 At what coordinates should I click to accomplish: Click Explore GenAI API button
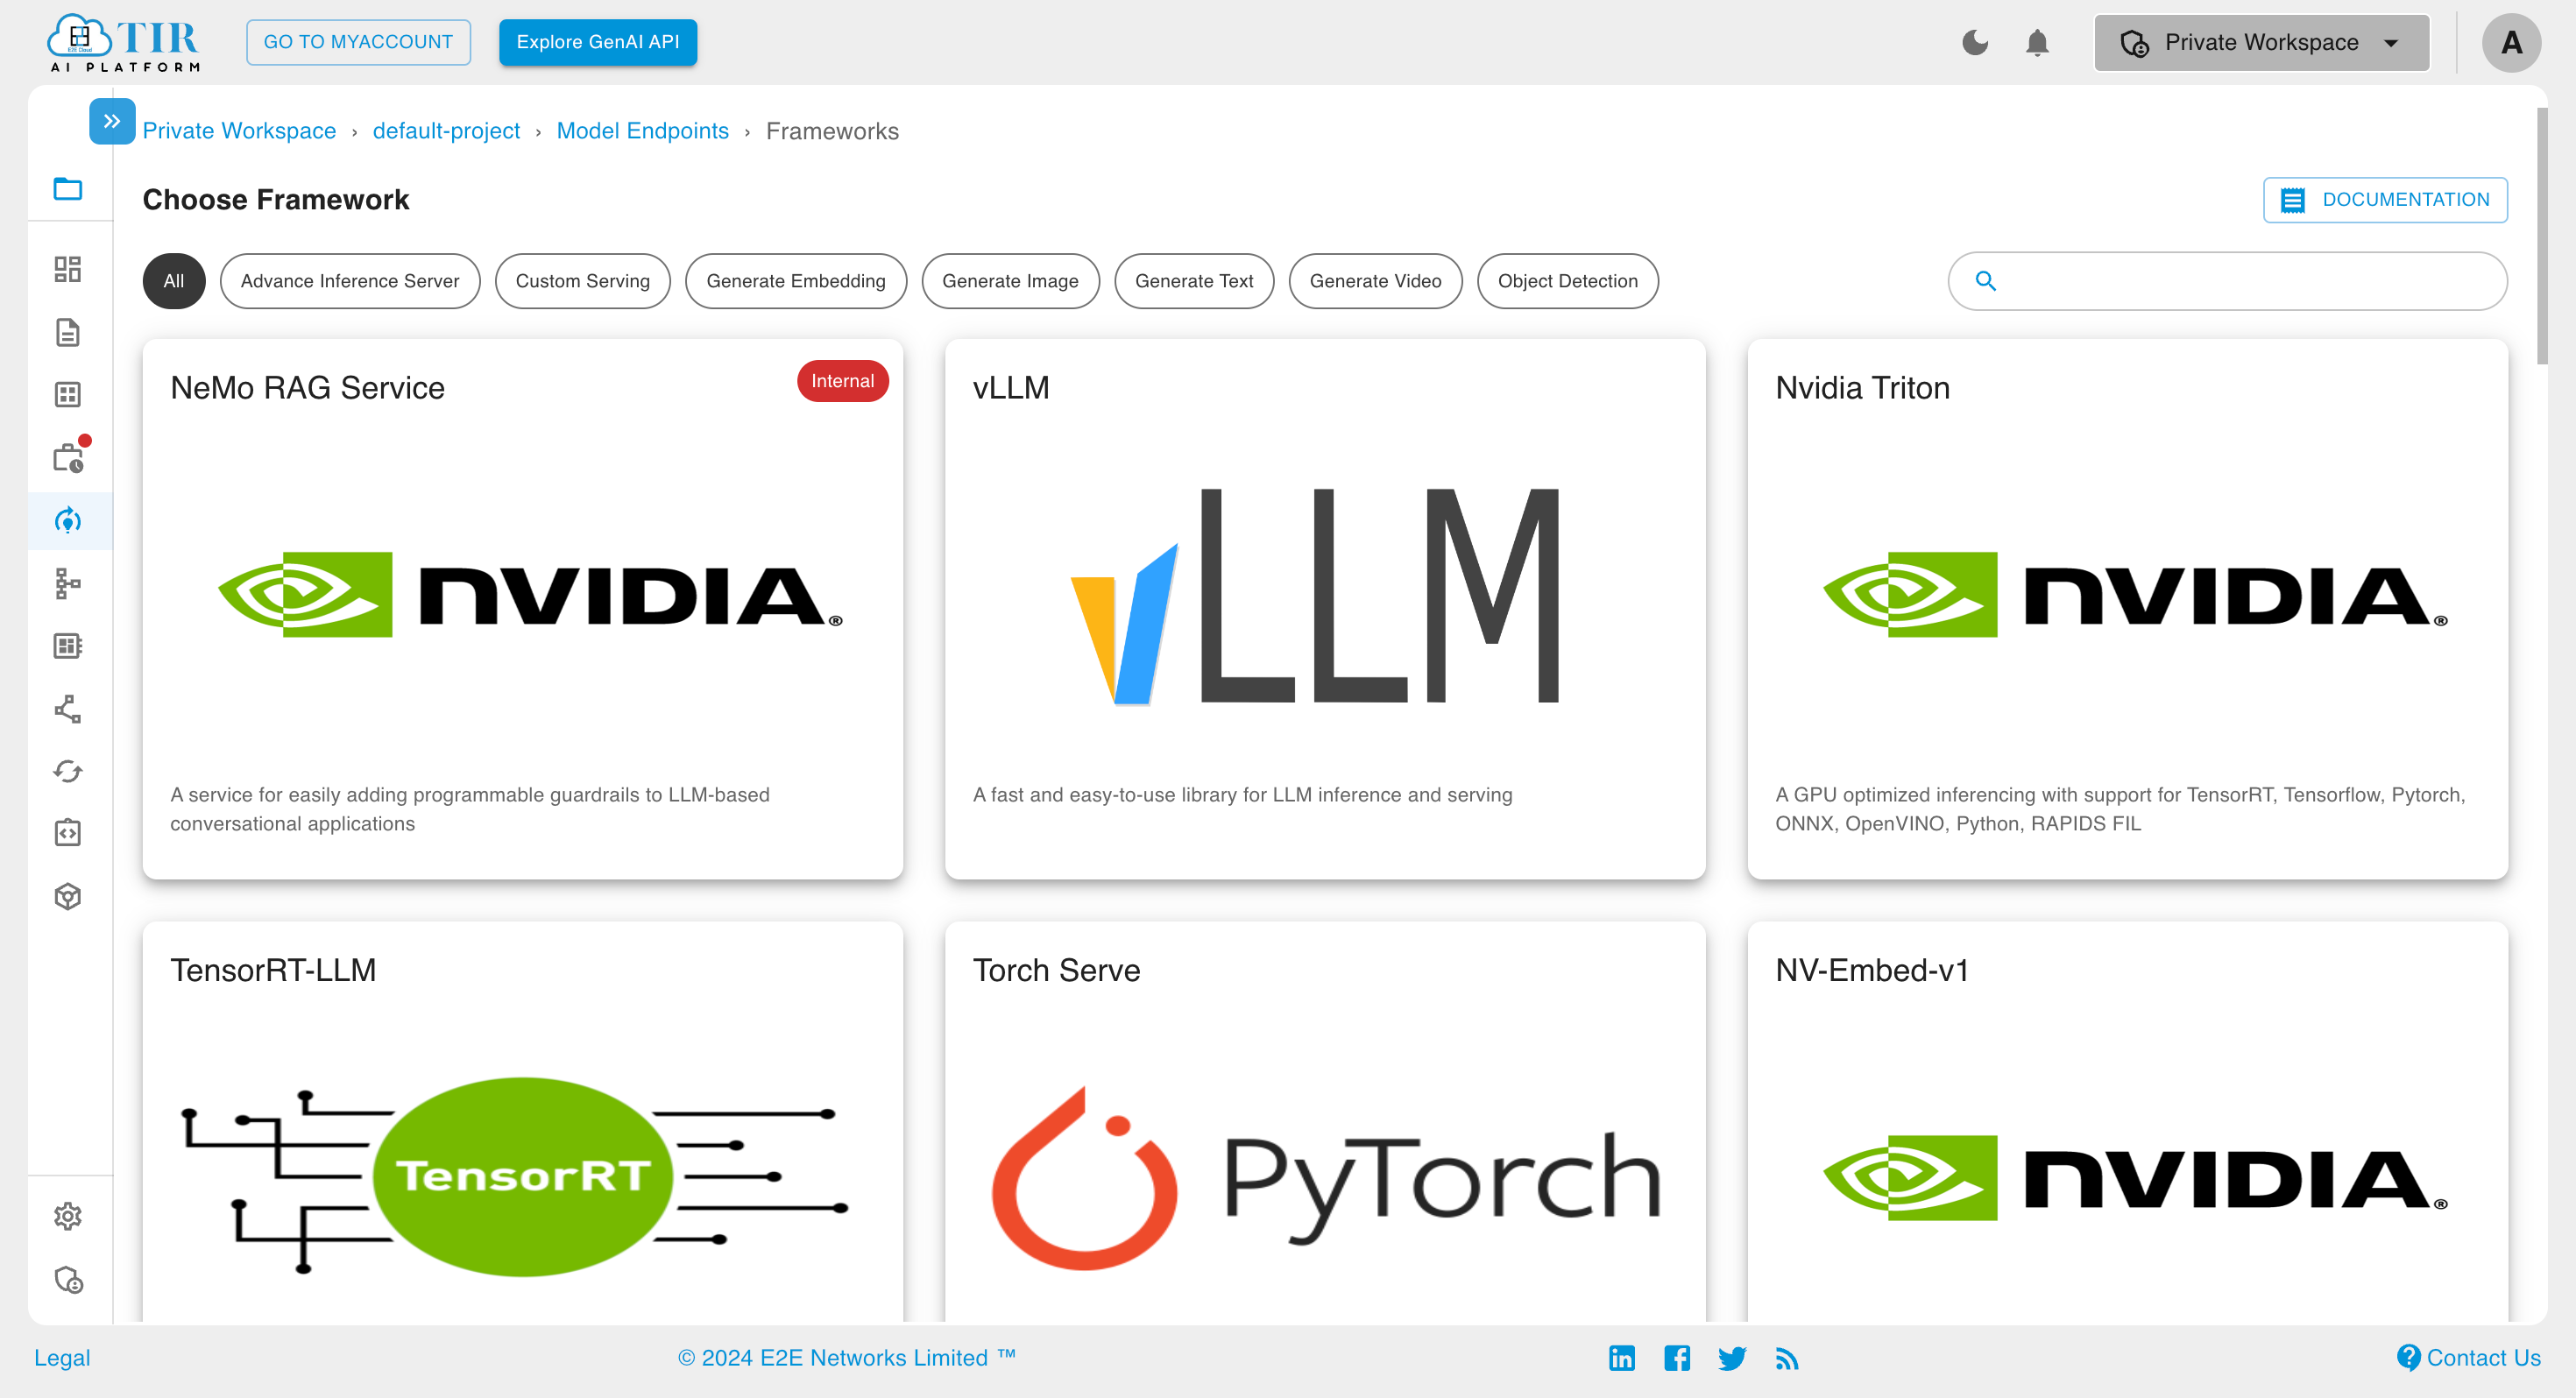pos(598,41)
